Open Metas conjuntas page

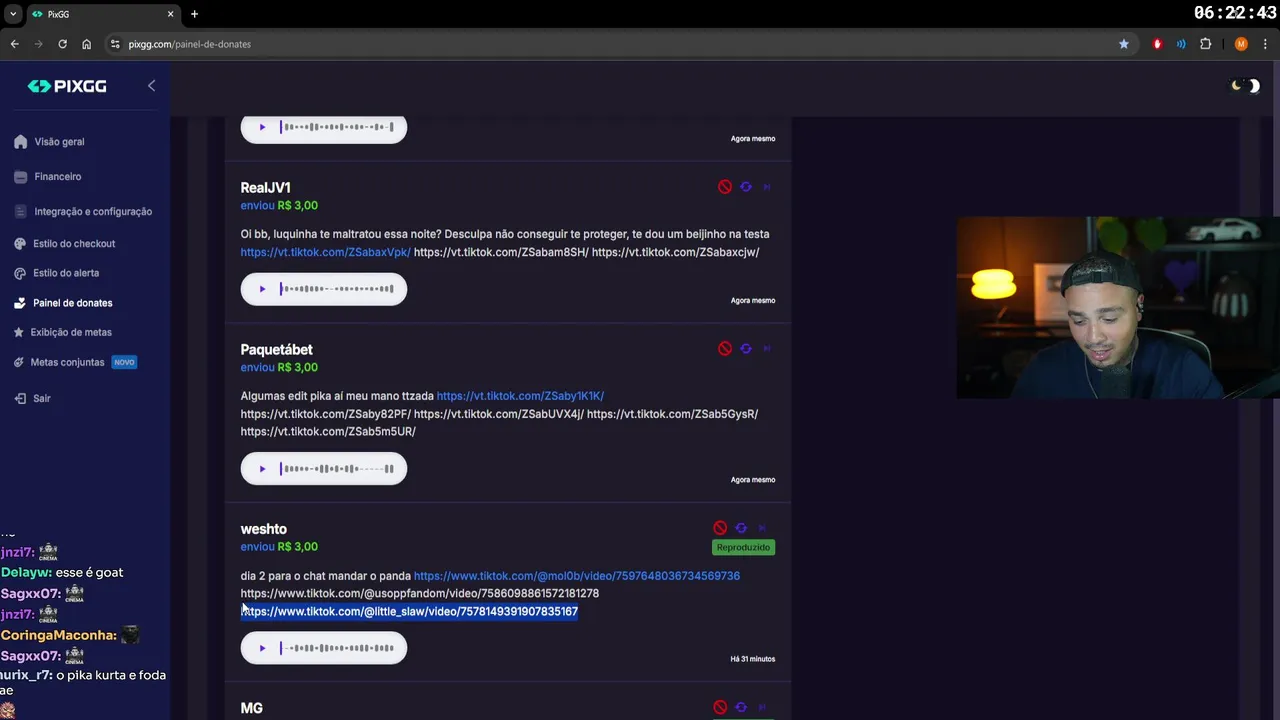67,362
